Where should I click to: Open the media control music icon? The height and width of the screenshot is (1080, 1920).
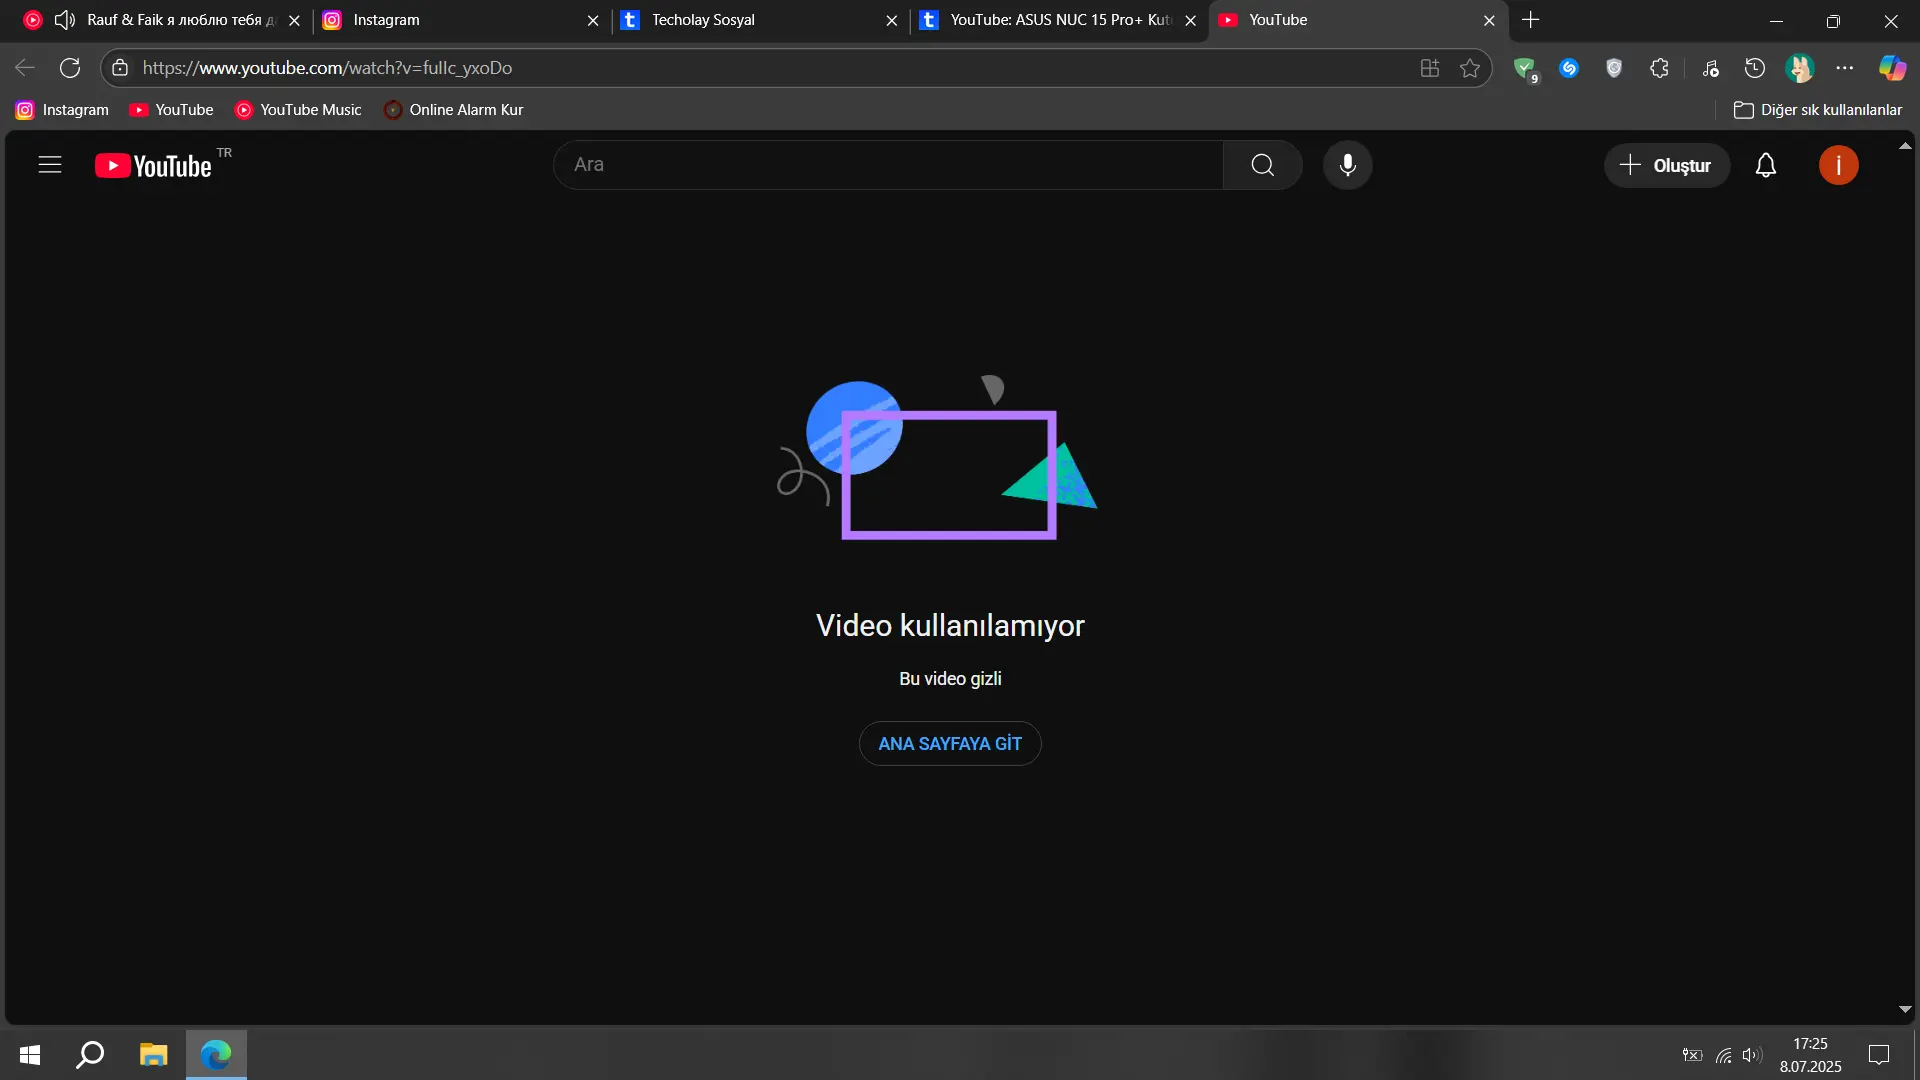(x=1711, y=68)
